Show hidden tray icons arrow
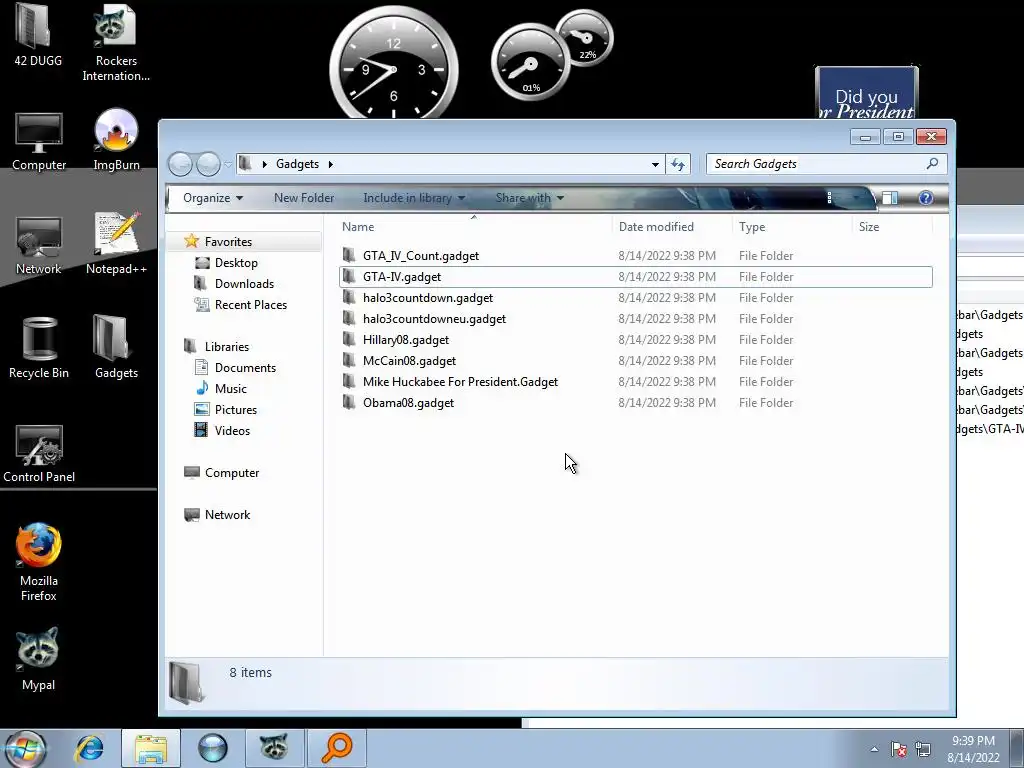The height and width of the screenshot is (768, 1024). (874, 749)
